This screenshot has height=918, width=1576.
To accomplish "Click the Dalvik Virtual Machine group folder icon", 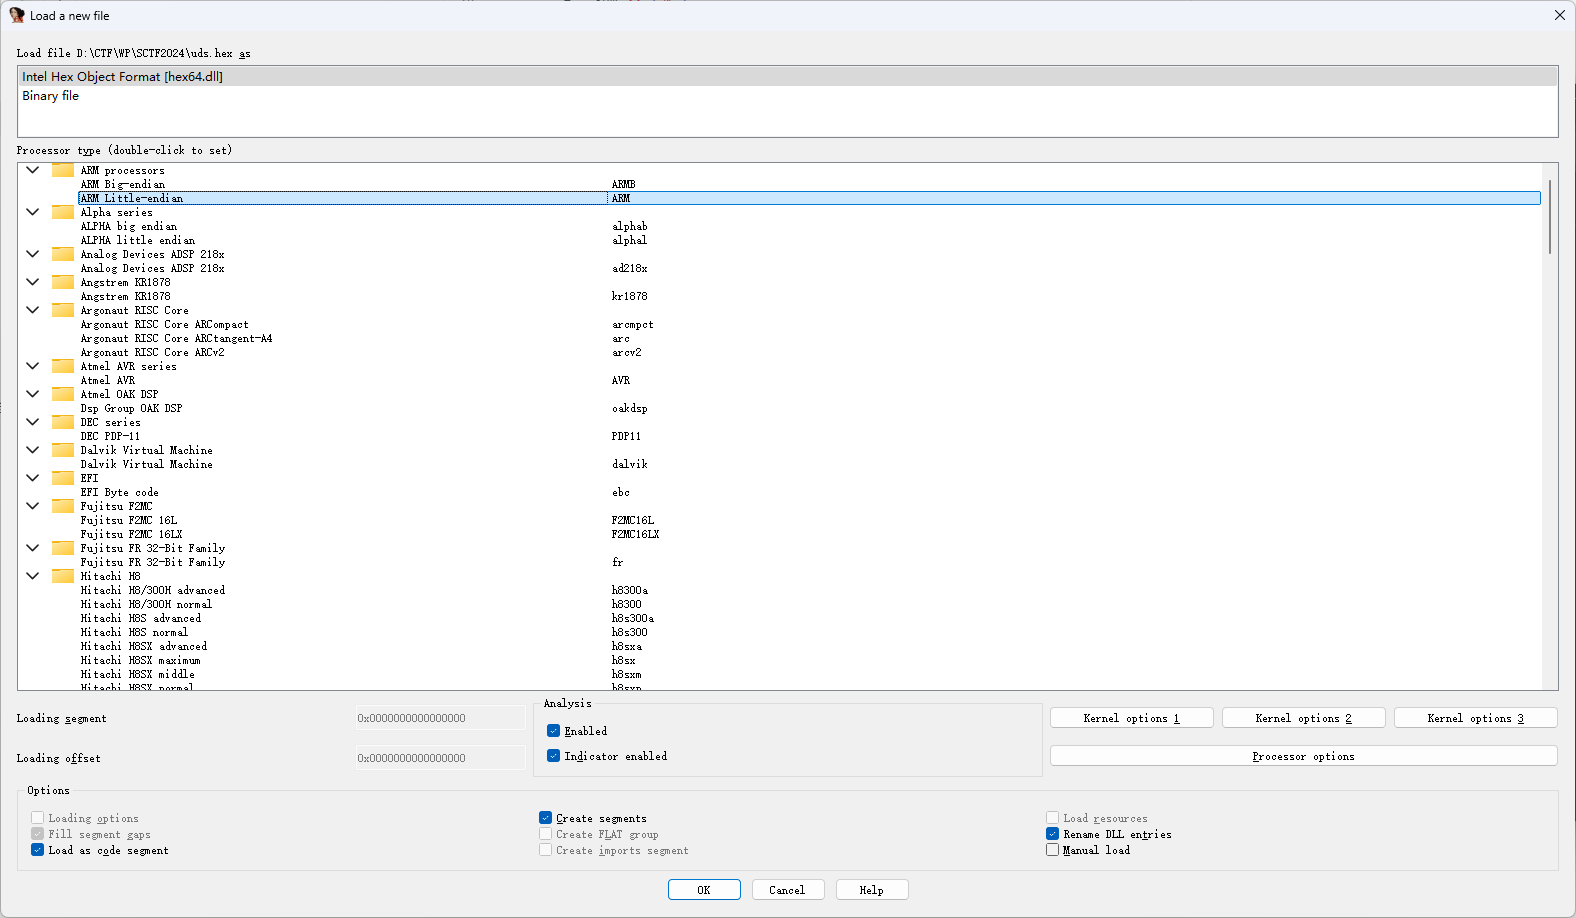I will click(x=63, y=450).
